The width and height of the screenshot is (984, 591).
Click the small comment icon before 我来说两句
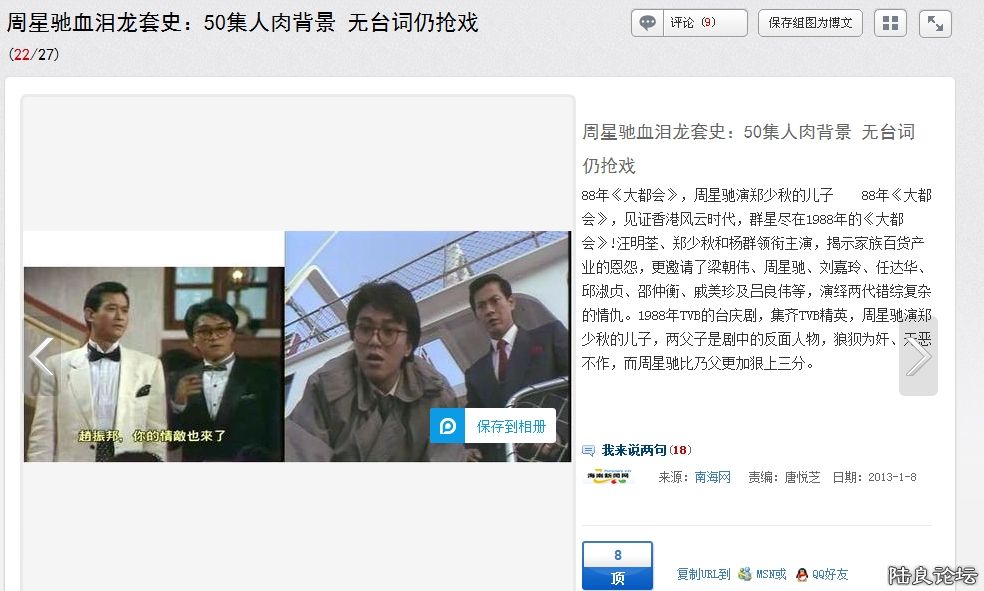coord(589,451)
